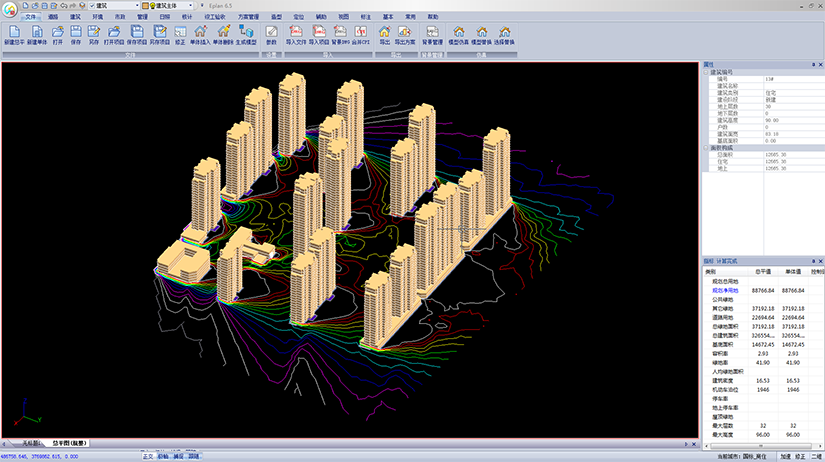Toggle the 建筑 layer checkbox in title bar
The height and width of the screenshot is (462, 825).
(x=93, y=5)
